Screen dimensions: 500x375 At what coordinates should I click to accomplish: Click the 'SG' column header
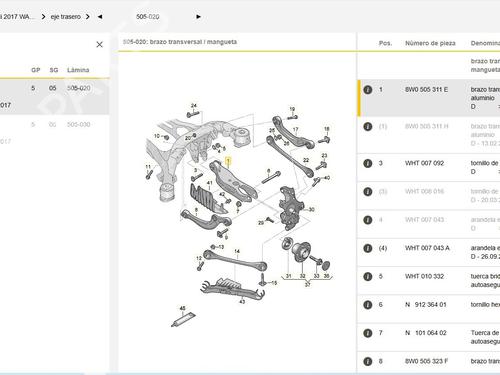(x=54, y=70)
